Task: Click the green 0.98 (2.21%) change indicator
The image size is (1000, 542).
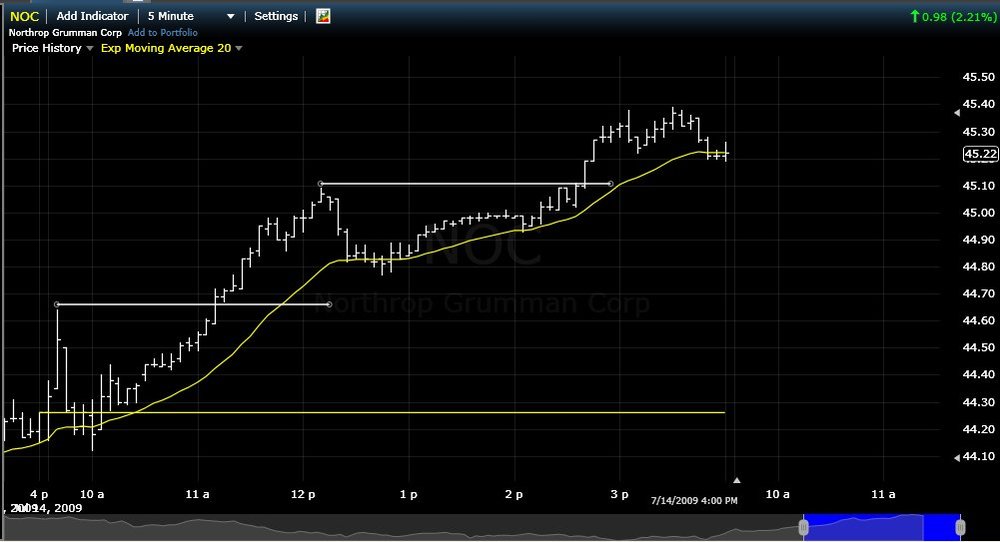Action: tap(953, 17)
